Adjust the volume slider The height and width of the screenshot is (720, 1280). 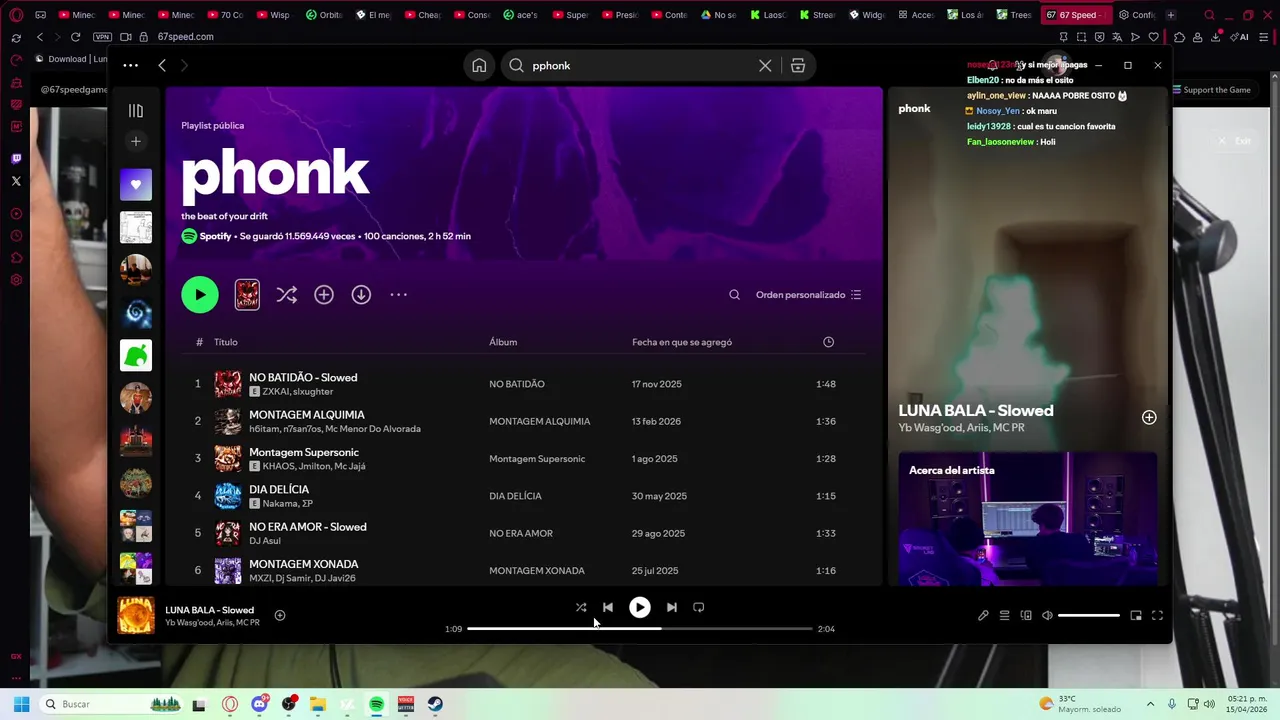1089,615
